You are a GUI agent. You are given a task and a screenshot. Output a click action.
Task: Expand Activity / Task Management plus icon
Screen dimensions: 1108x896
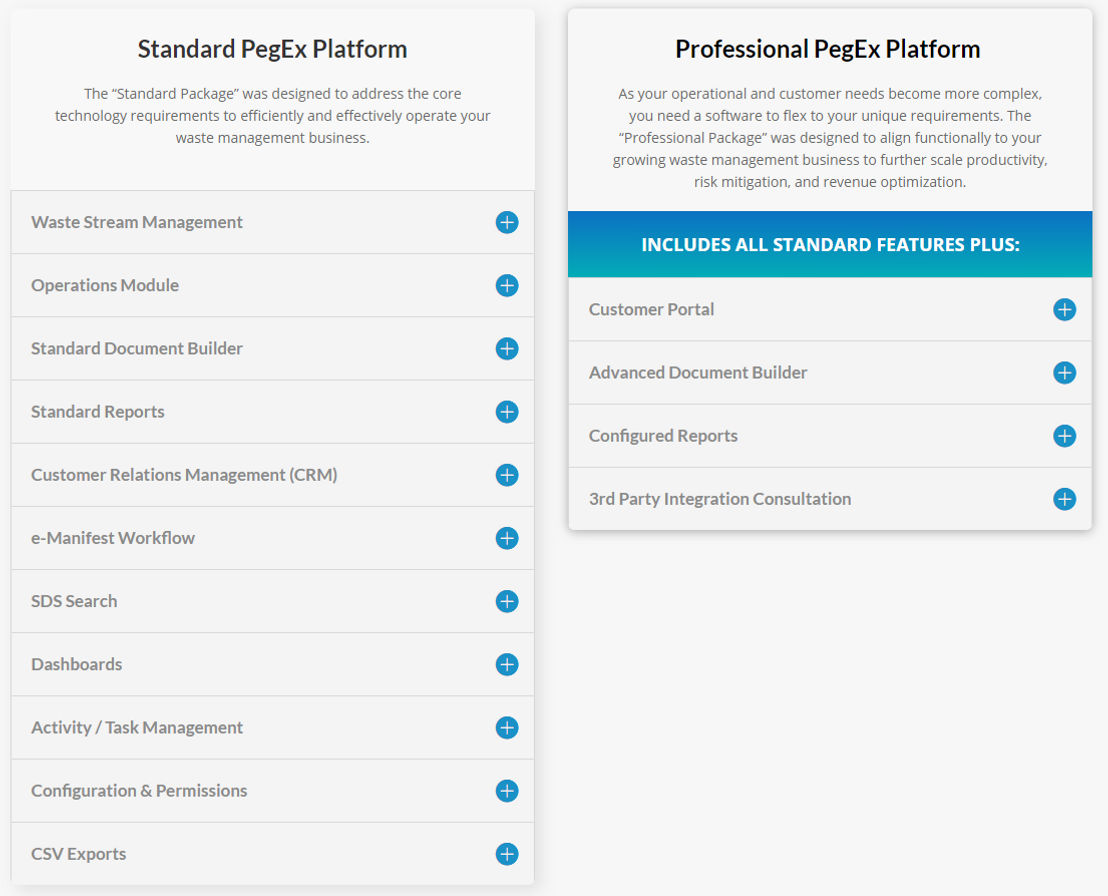pos(507,728)
